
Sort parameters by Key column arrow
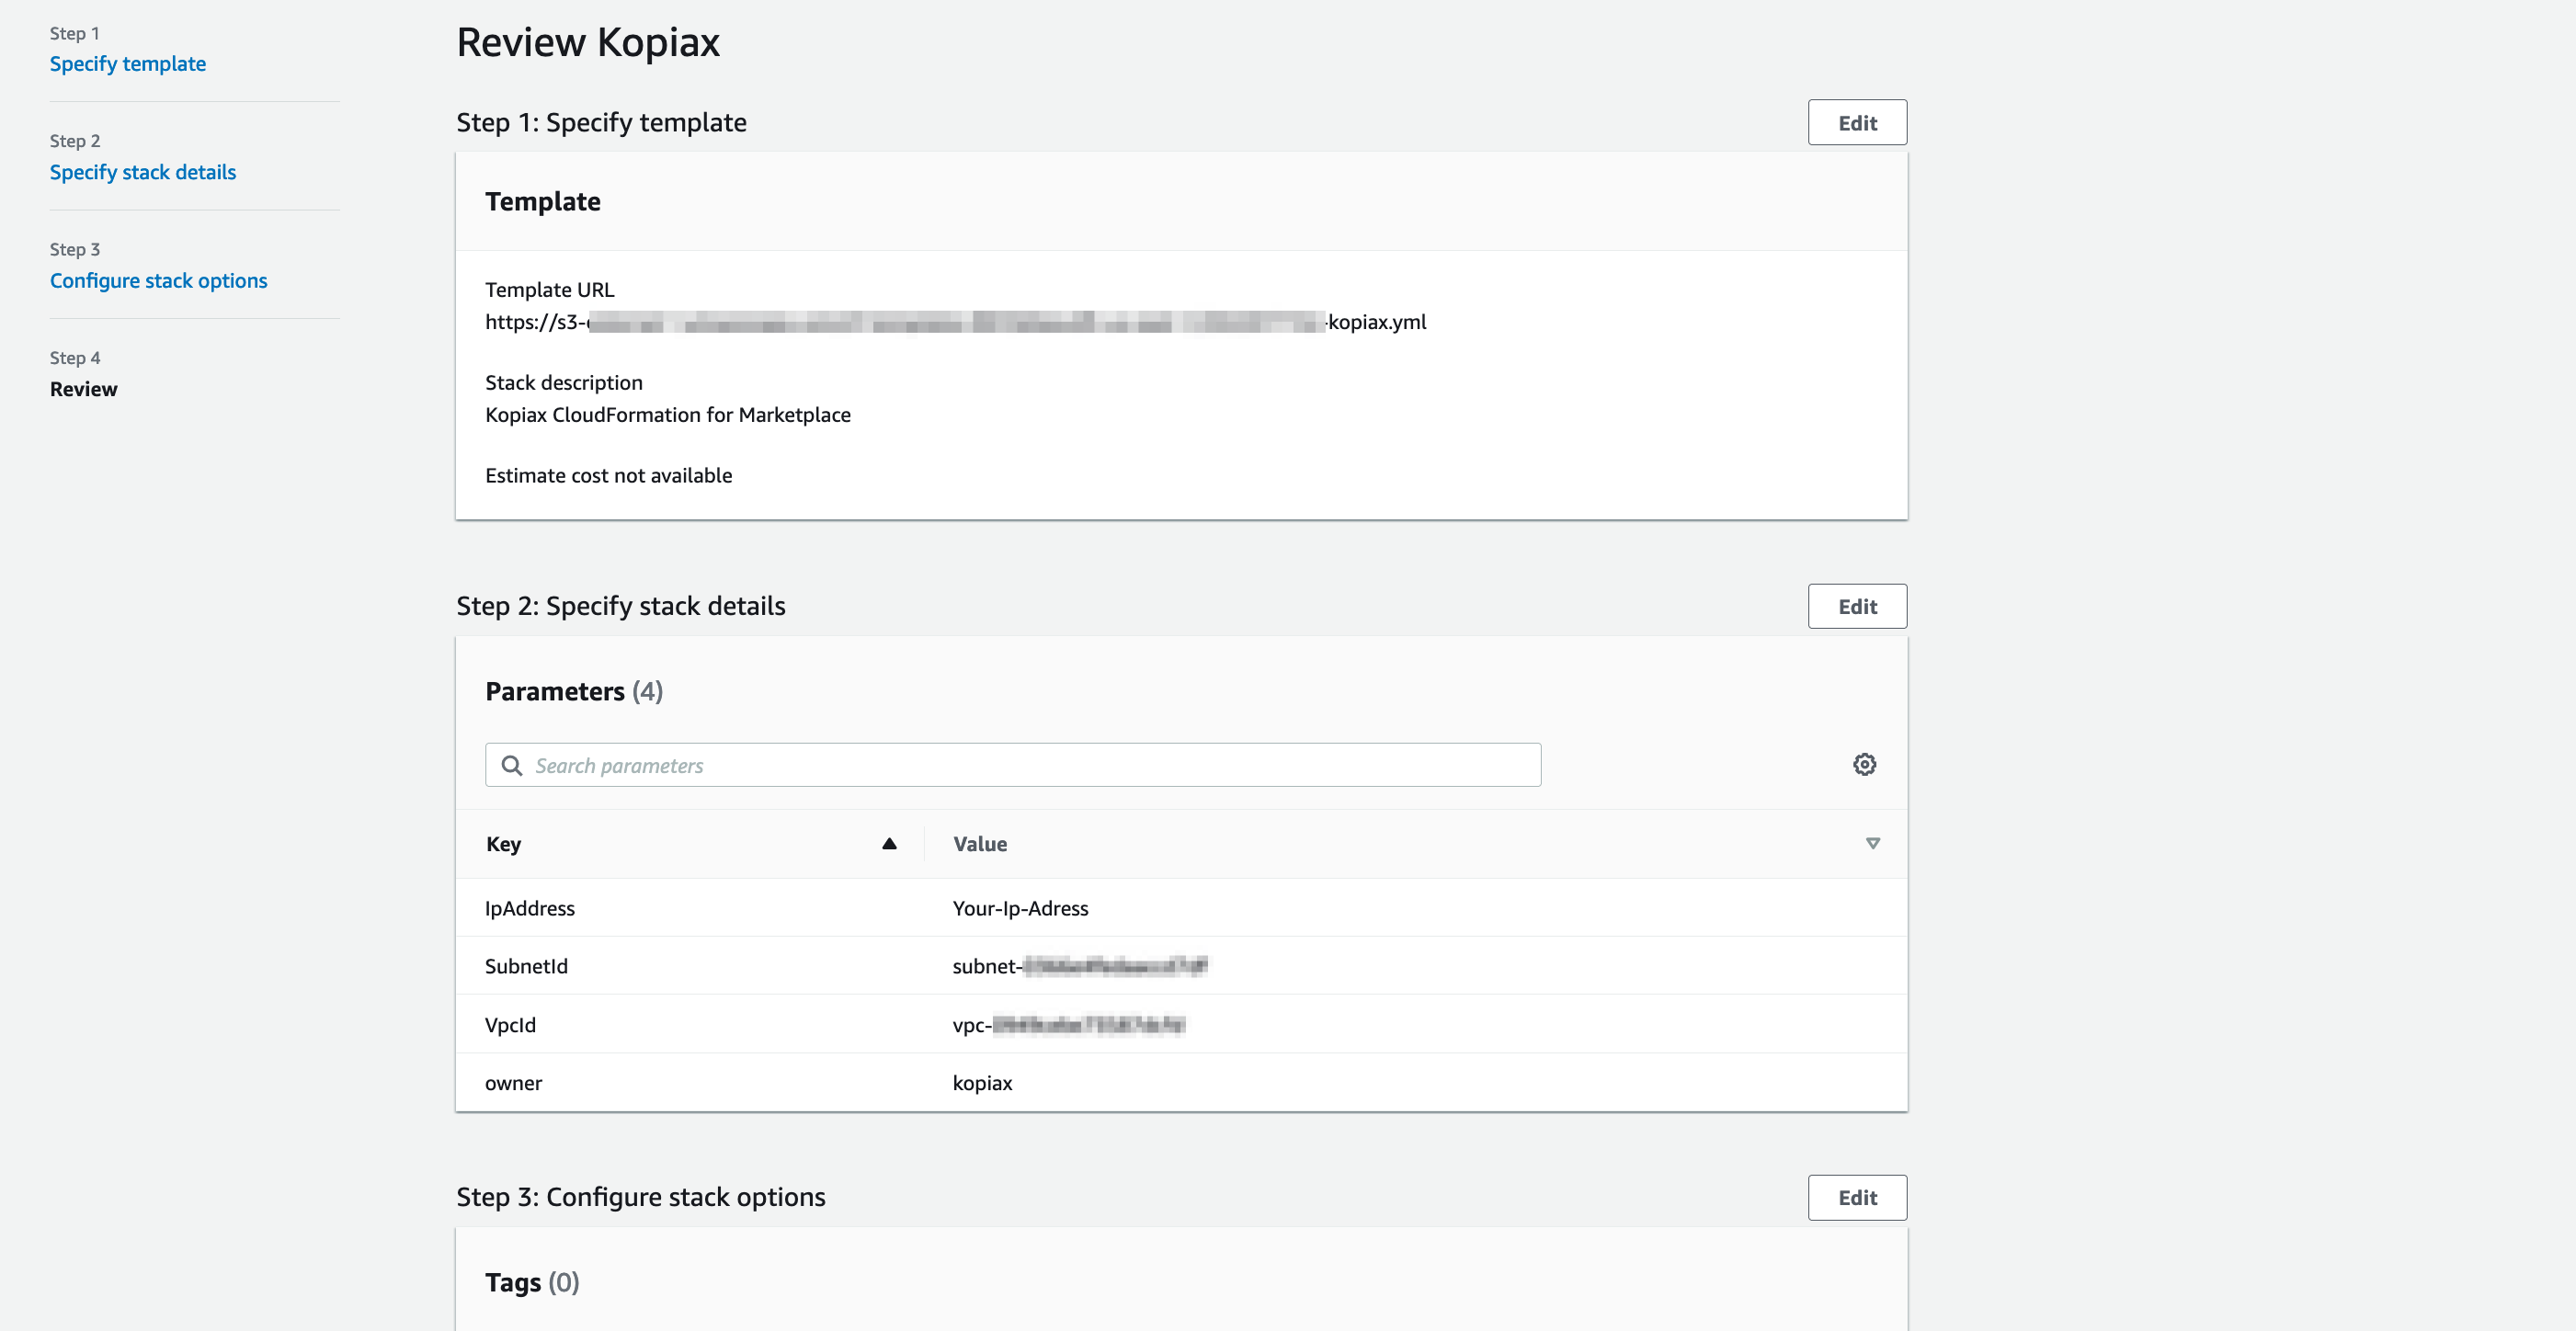[x=889, y=843]
